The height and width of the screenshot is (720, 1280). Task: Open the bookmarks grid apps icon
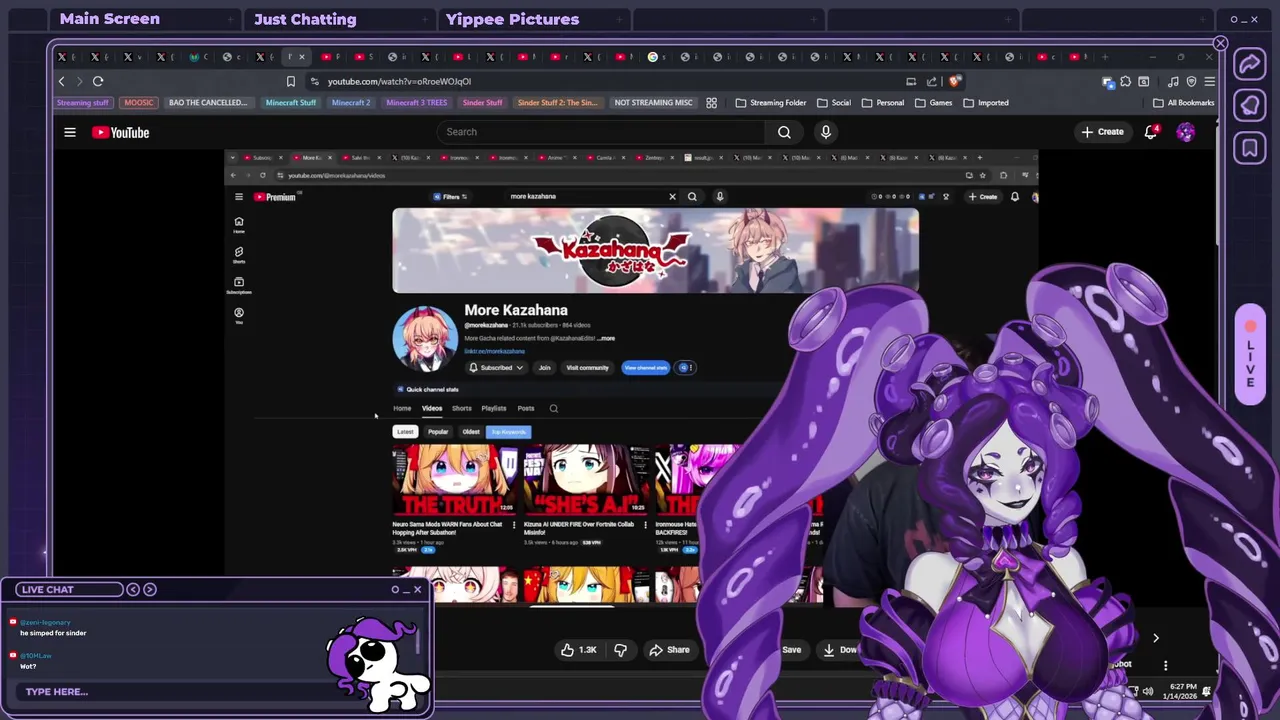coord(711,102)
